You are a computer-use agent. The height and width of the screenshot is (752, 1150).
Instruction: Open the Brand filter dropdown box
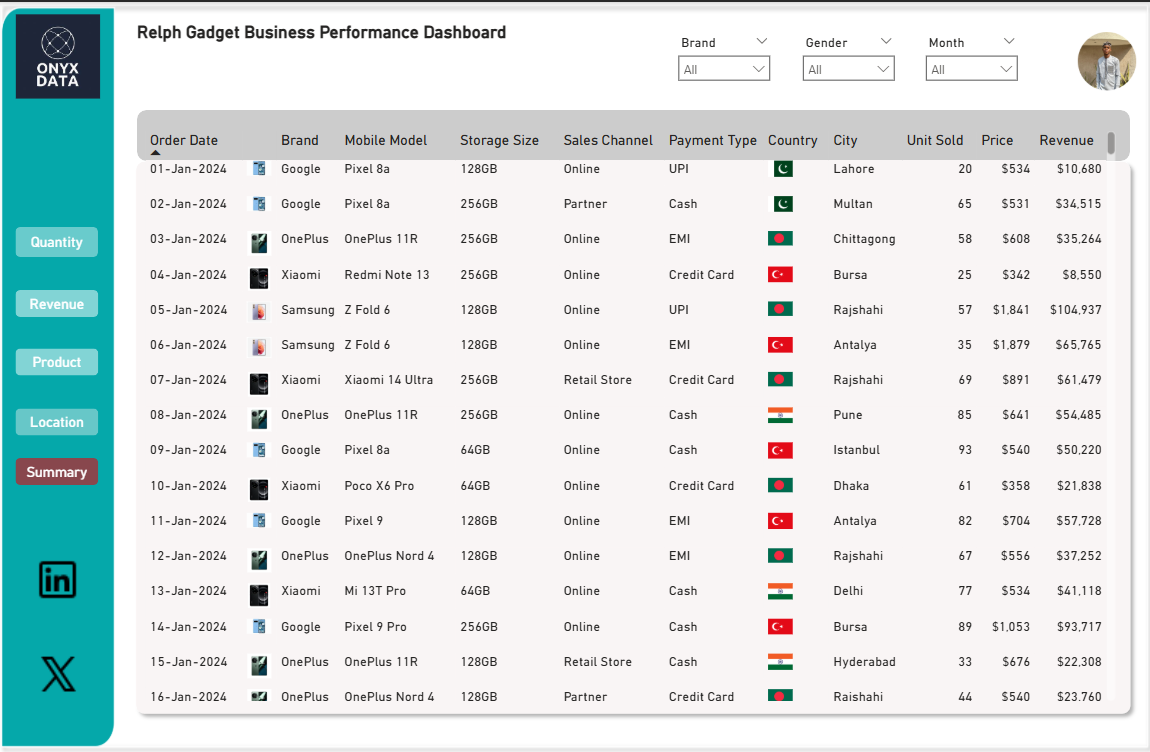coord(724,69)
